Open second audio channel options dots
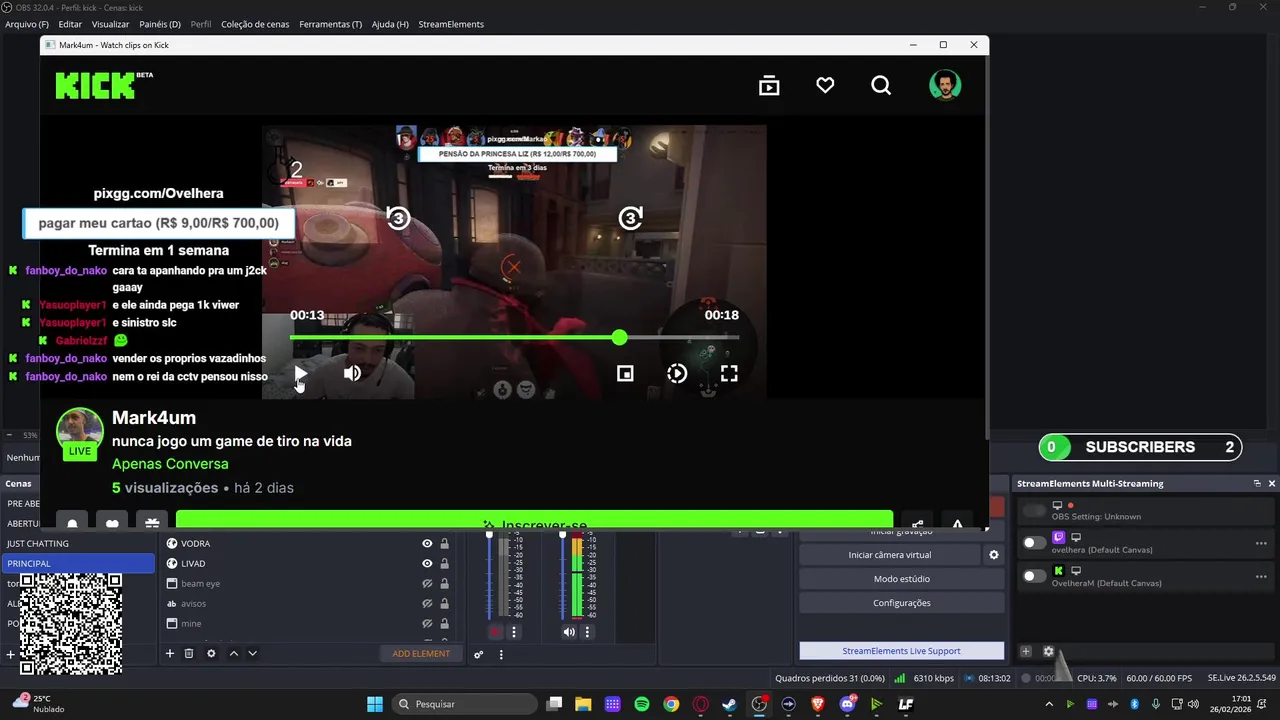Screen dimensions: 1280x720 click(587, 632)
